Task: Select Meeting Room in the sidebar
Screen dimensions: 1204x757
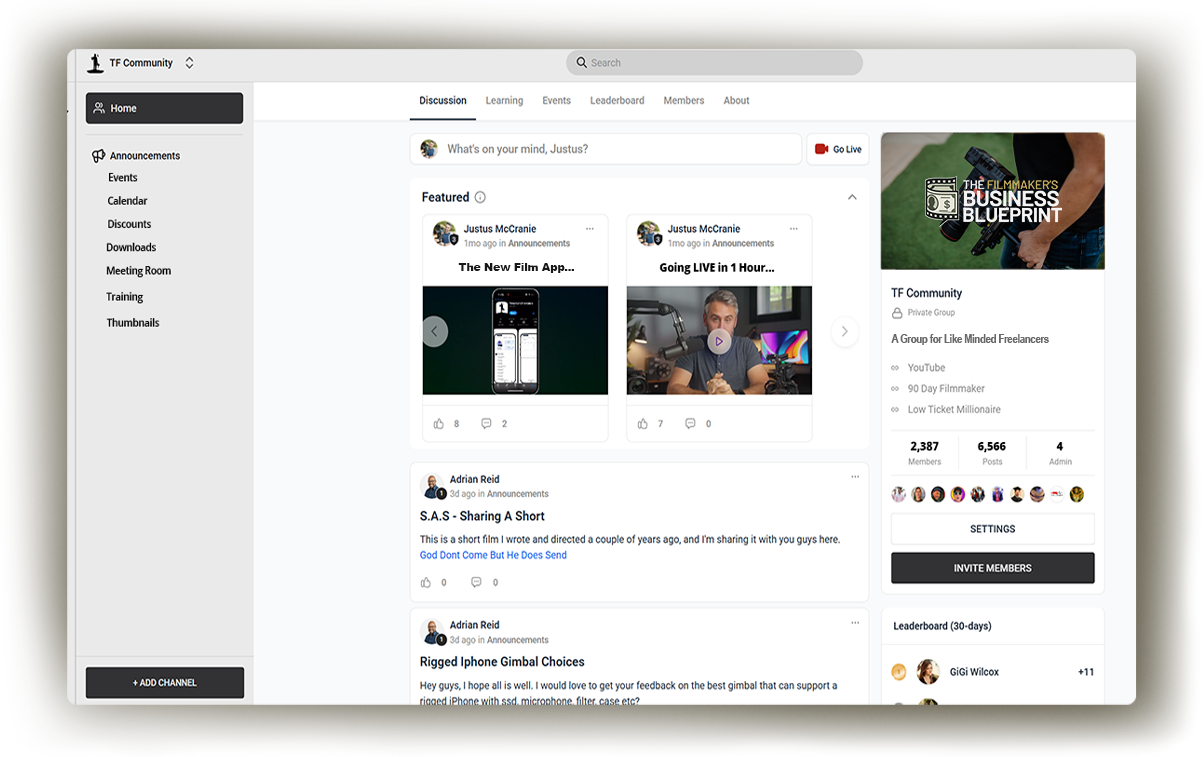Action: point(138,271)
